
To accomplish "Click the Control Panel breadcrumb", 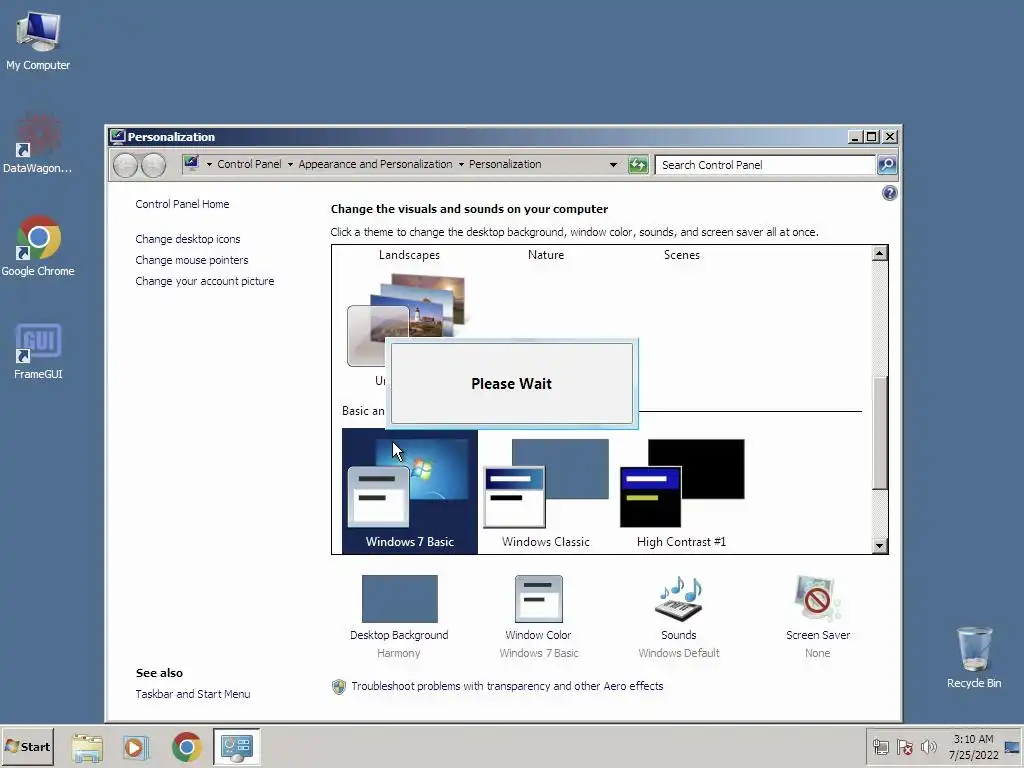I will point(249,164).
